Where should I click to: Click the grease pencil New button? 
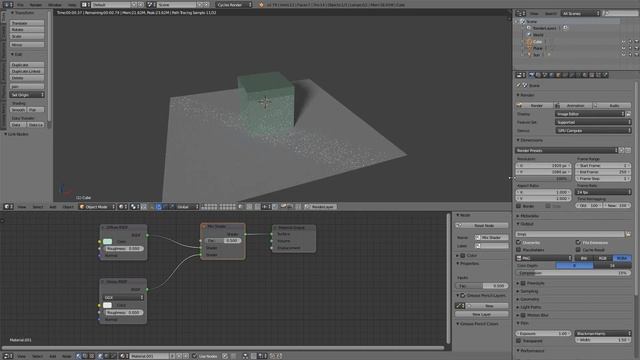(x=487, y=306)
